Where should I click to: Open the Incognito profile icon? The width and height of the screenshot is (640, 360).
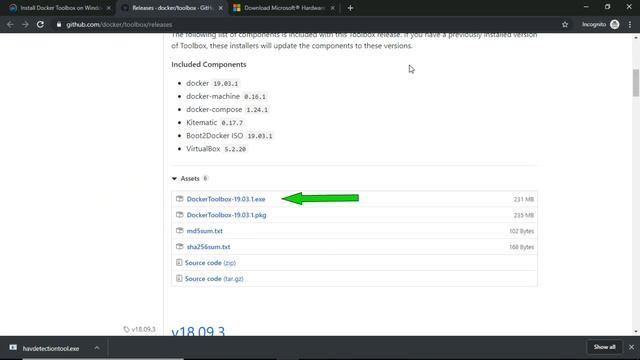pyautogui.click(x=615, y=24)
